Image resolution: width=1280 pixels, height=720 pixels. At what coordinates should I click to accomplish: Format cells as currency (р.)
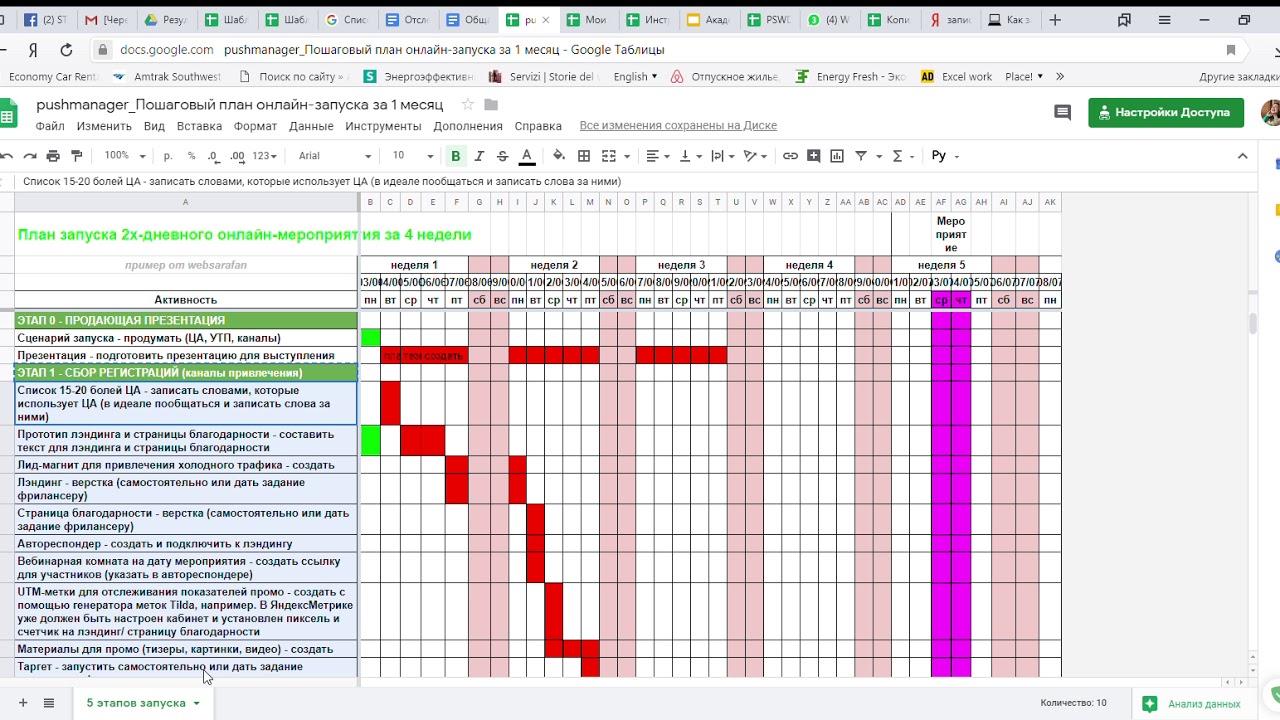[168, 156]
